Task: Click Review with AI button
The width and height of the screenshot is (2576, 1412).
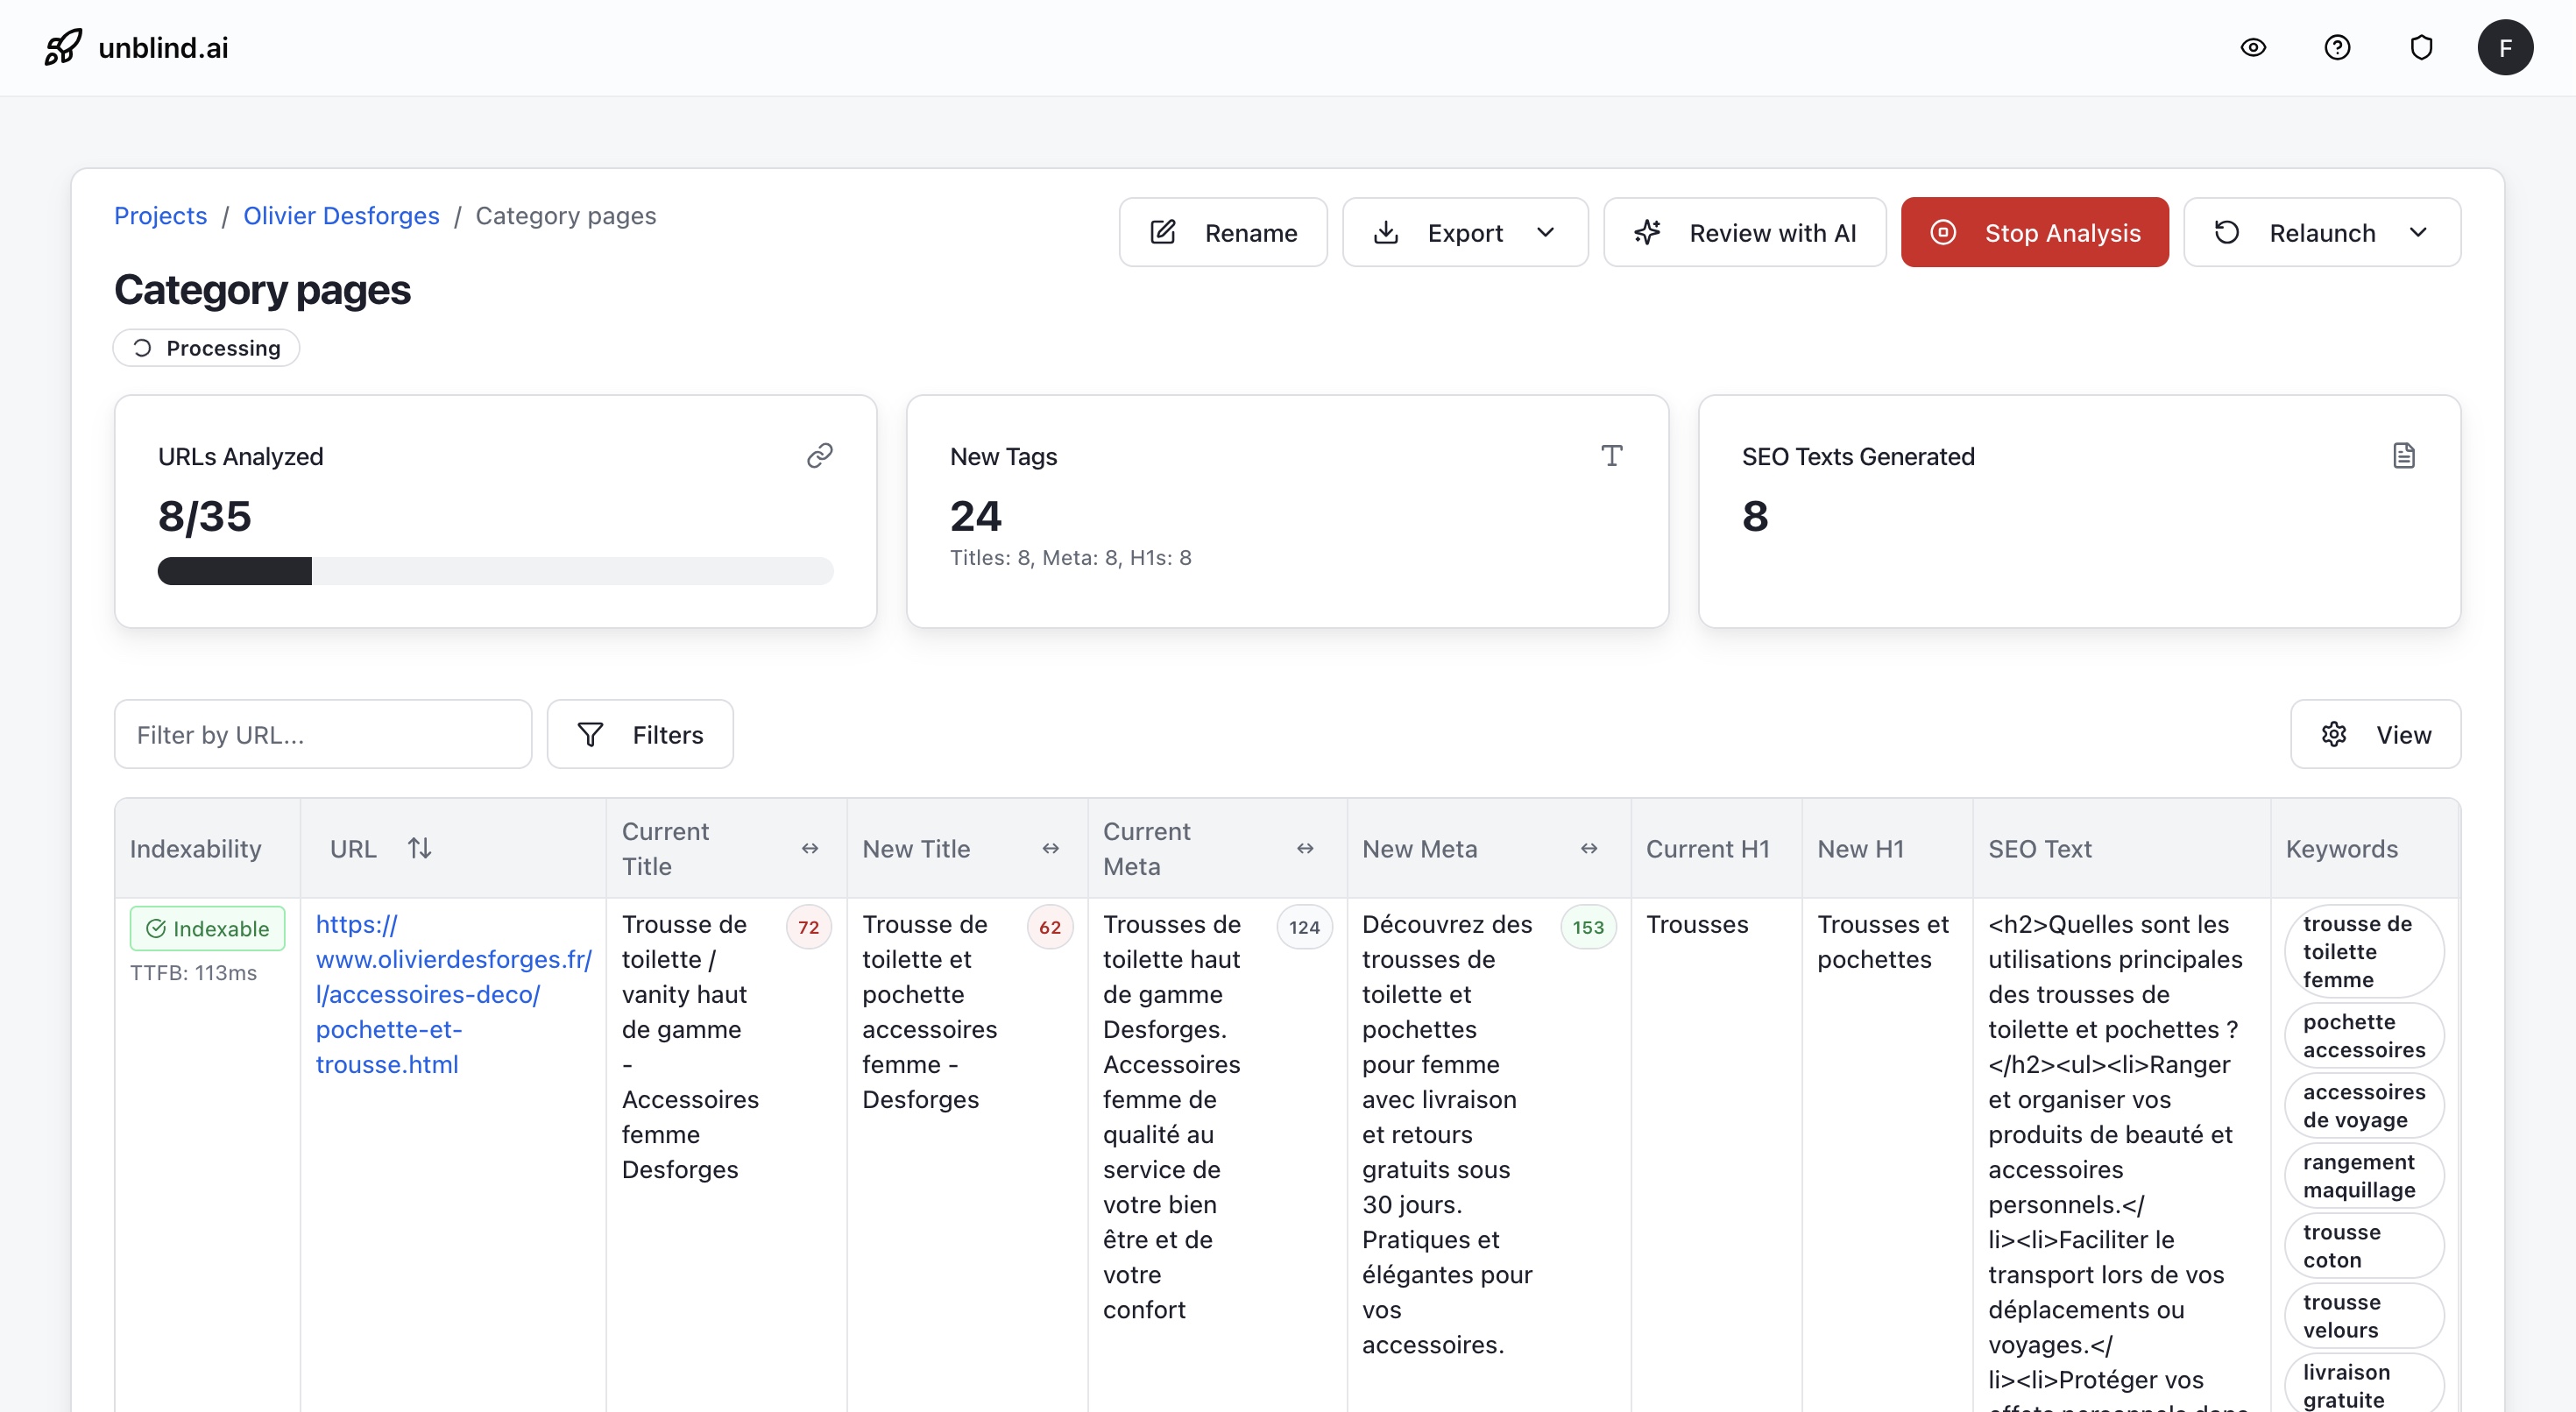Action: 1744,232
